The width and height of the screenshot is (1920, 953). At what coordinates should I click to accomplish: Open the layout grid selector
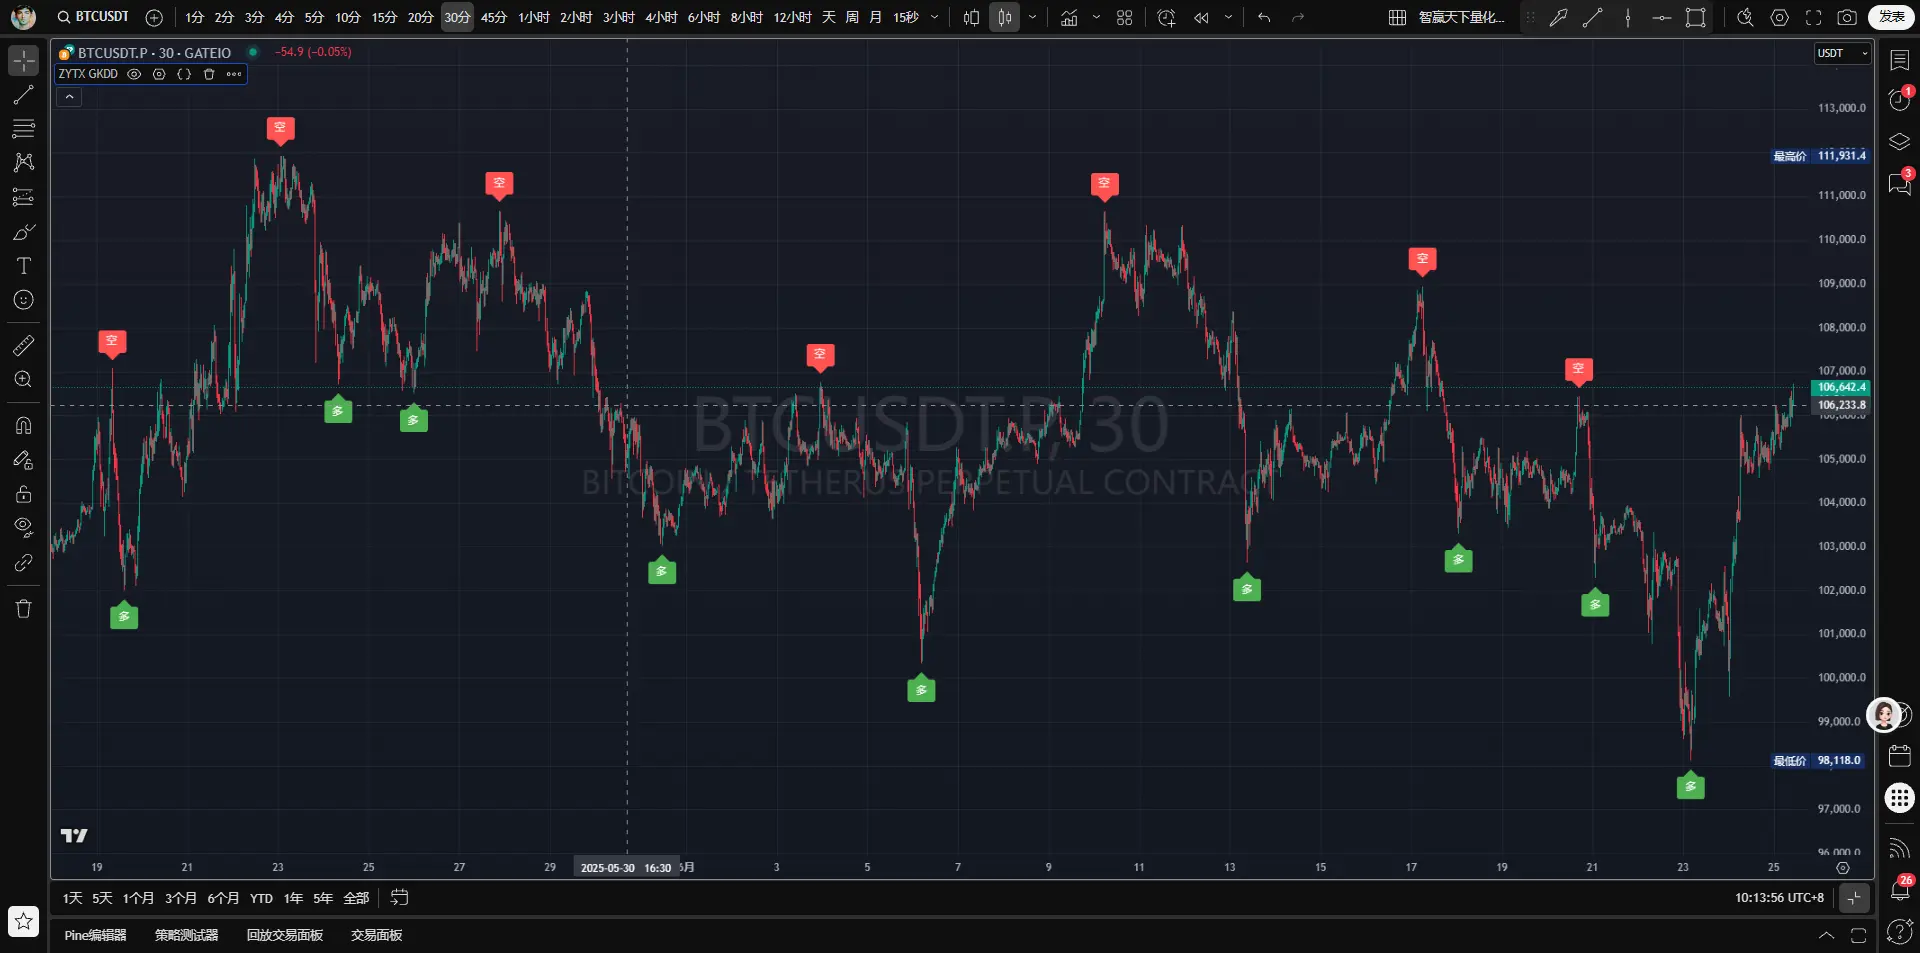click(1397, 17)
